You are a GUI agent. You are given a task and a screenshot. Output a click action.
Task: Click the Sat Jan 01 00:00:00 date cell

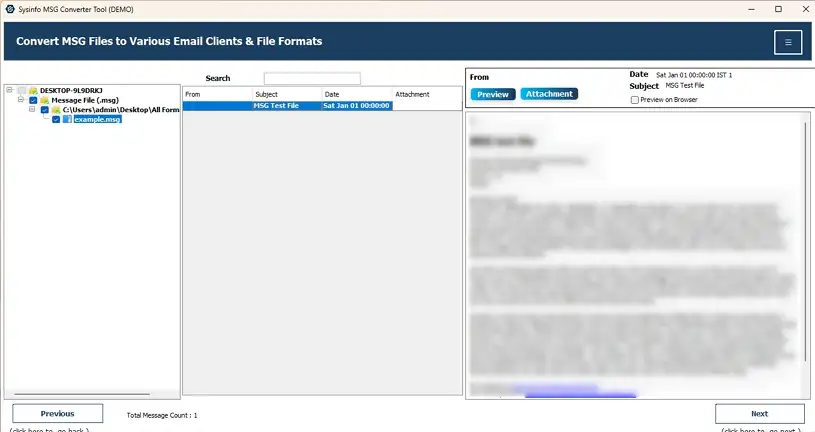coord(357,106)
